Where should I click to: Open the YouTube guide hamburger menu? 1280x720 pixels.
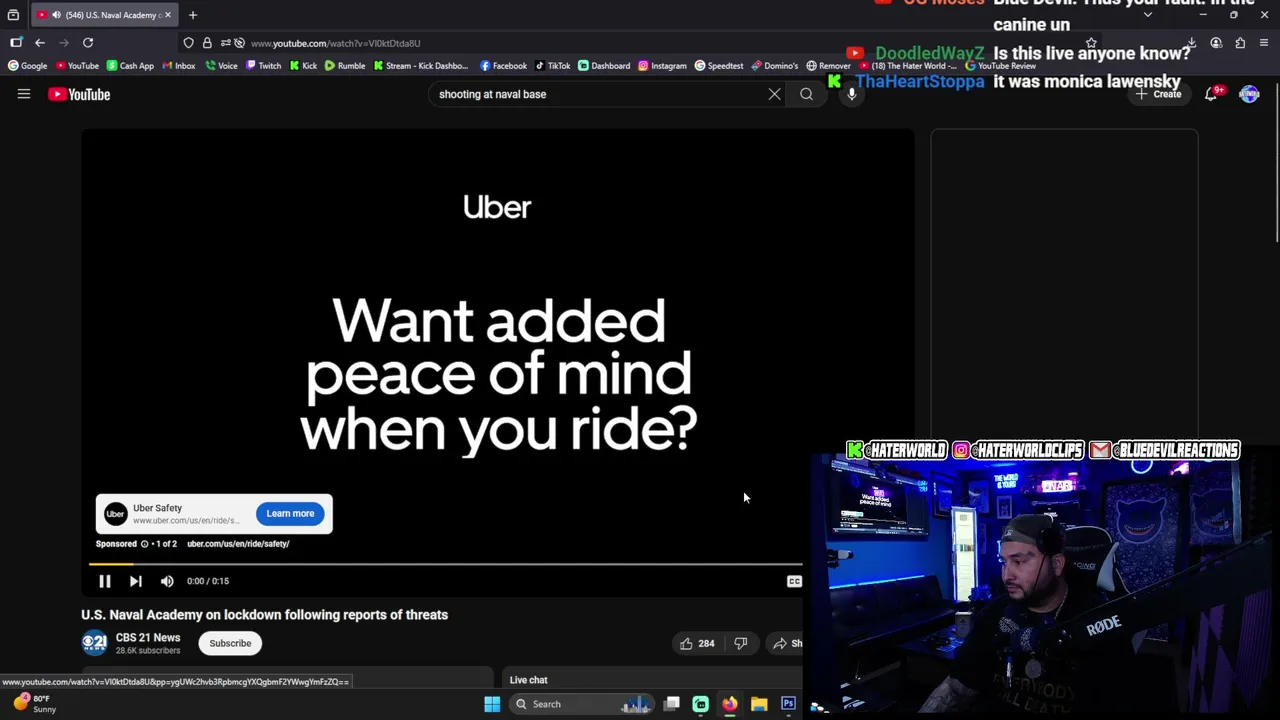[x=24, y=94]
